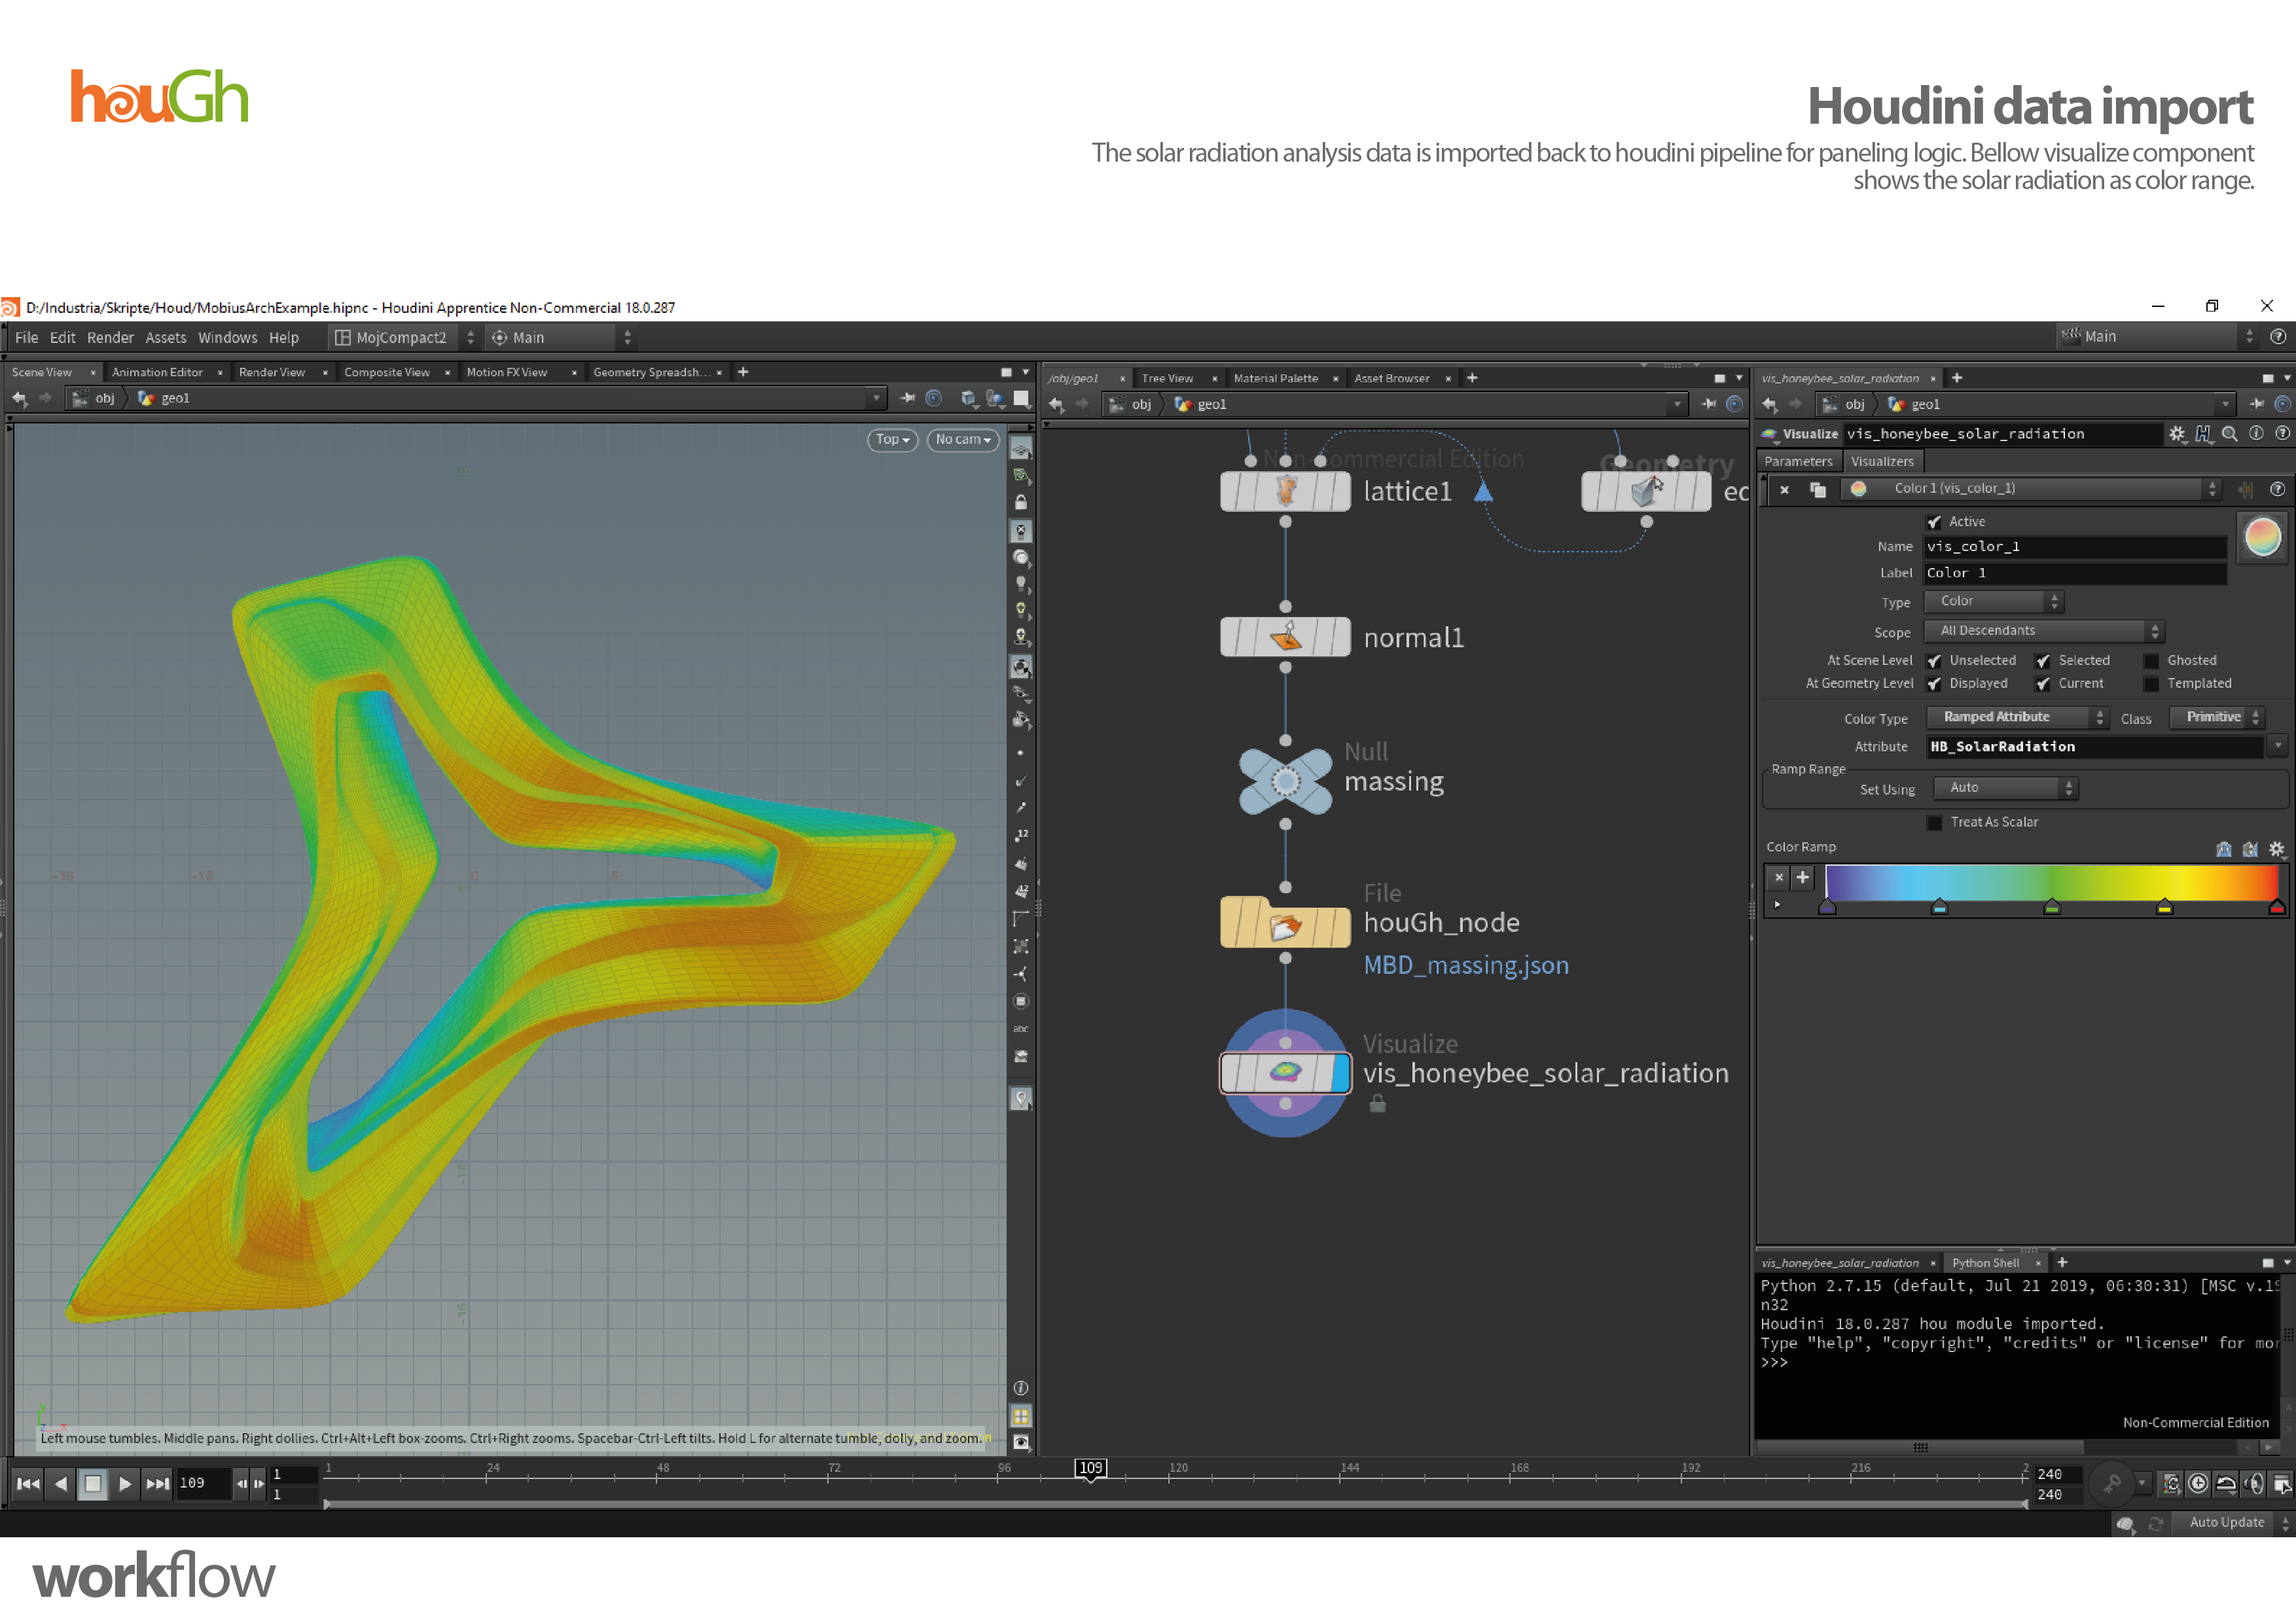This screenshot has width=2296, height=1623.
Task: Expand the Attribute name dropdown arrow
Action: tap(2277, 746)
